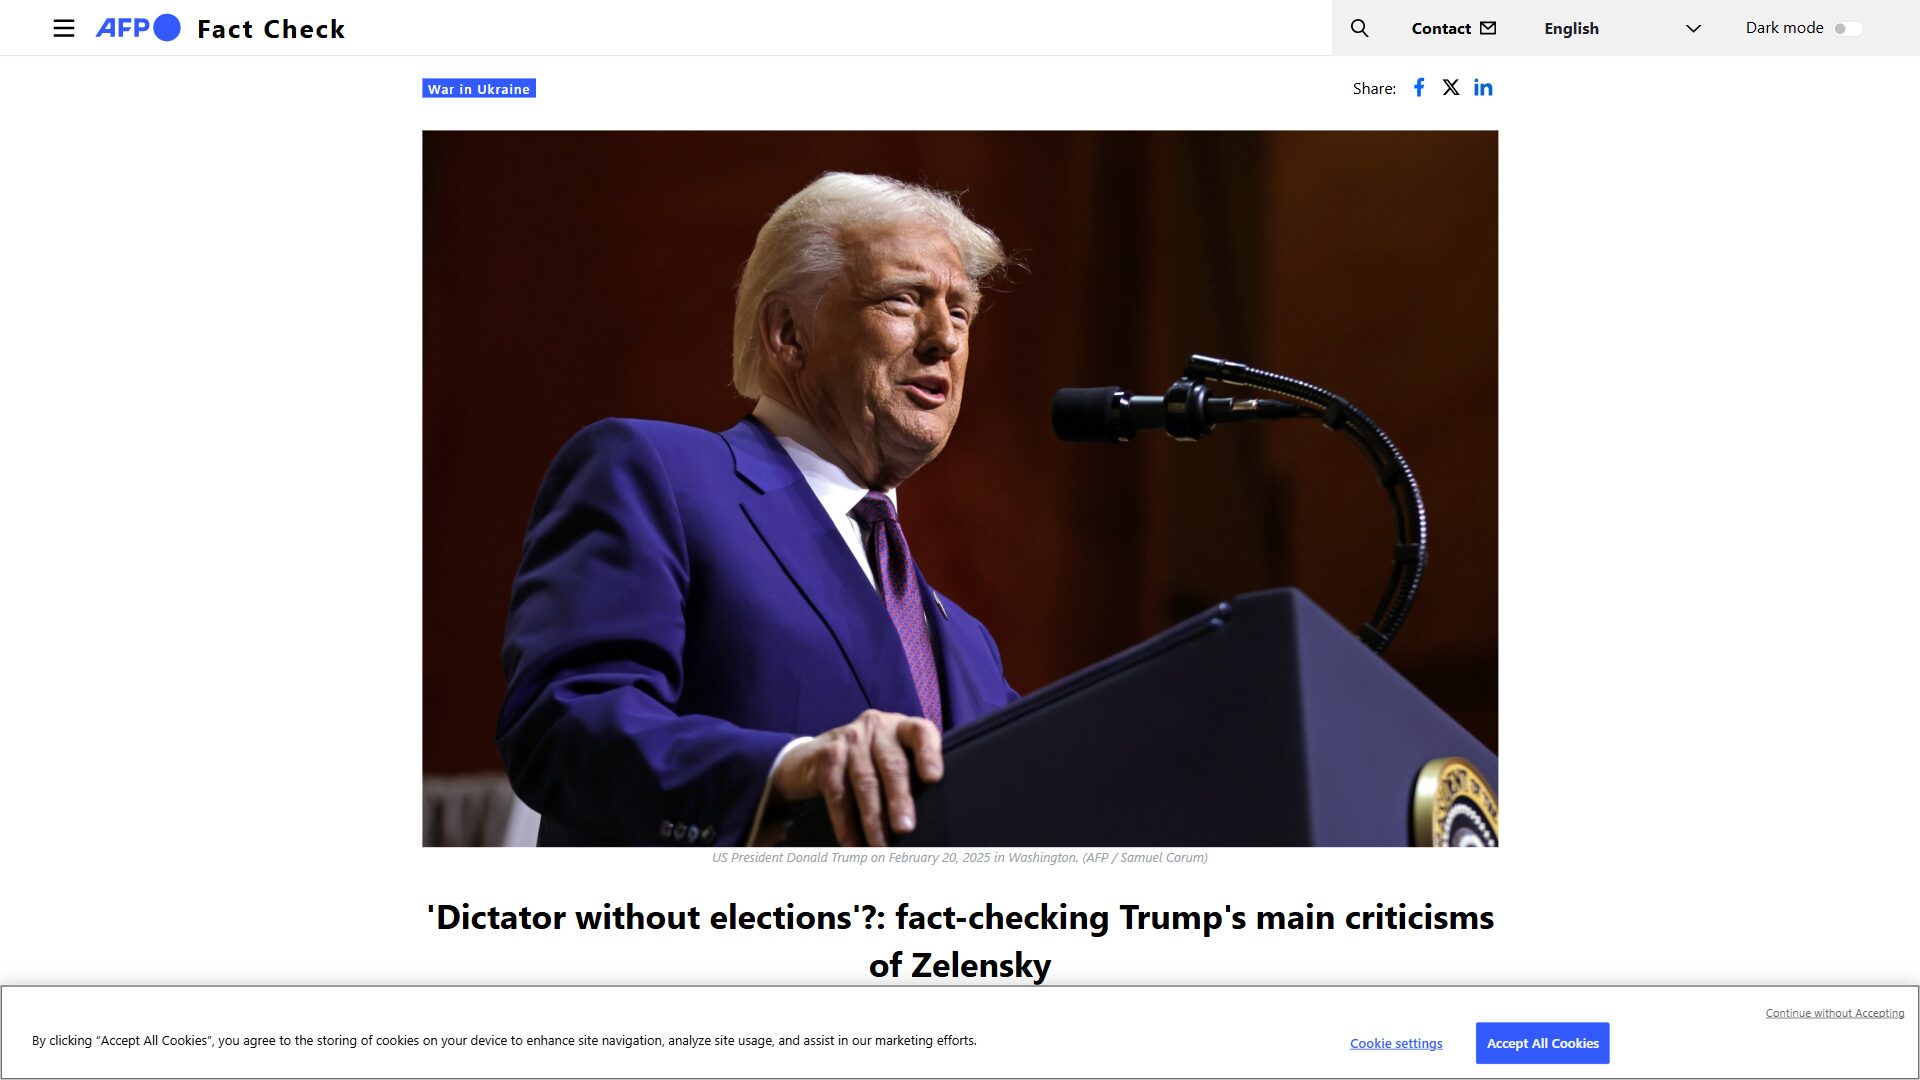The image size is (1920, 1080).
Task: Share article on X
Action: tap(1451, 87)
